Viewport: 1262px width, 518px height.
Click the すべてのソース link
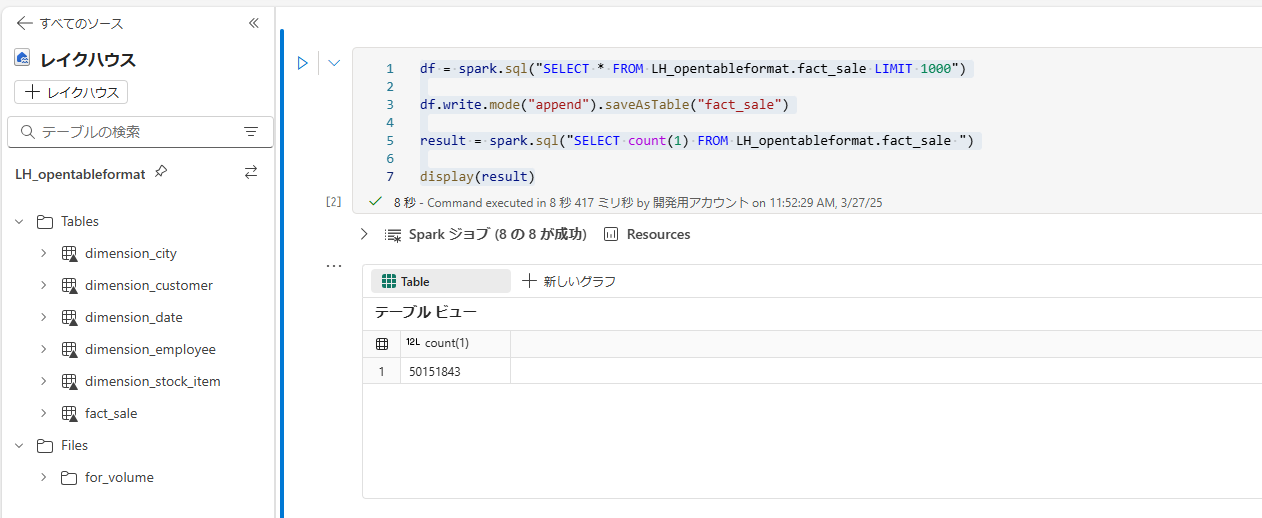point(82,23)
